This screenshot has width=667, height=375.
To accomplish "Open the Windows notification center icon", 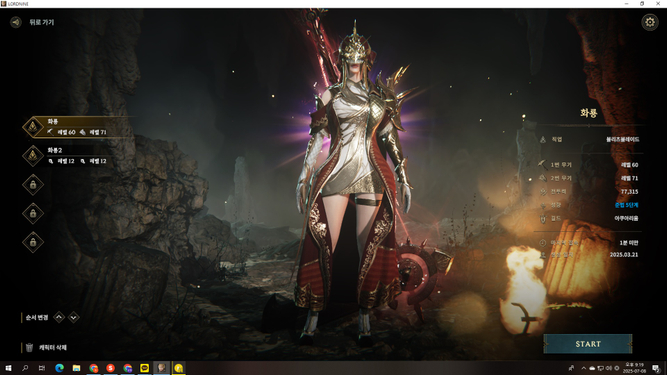I will 656,368.
